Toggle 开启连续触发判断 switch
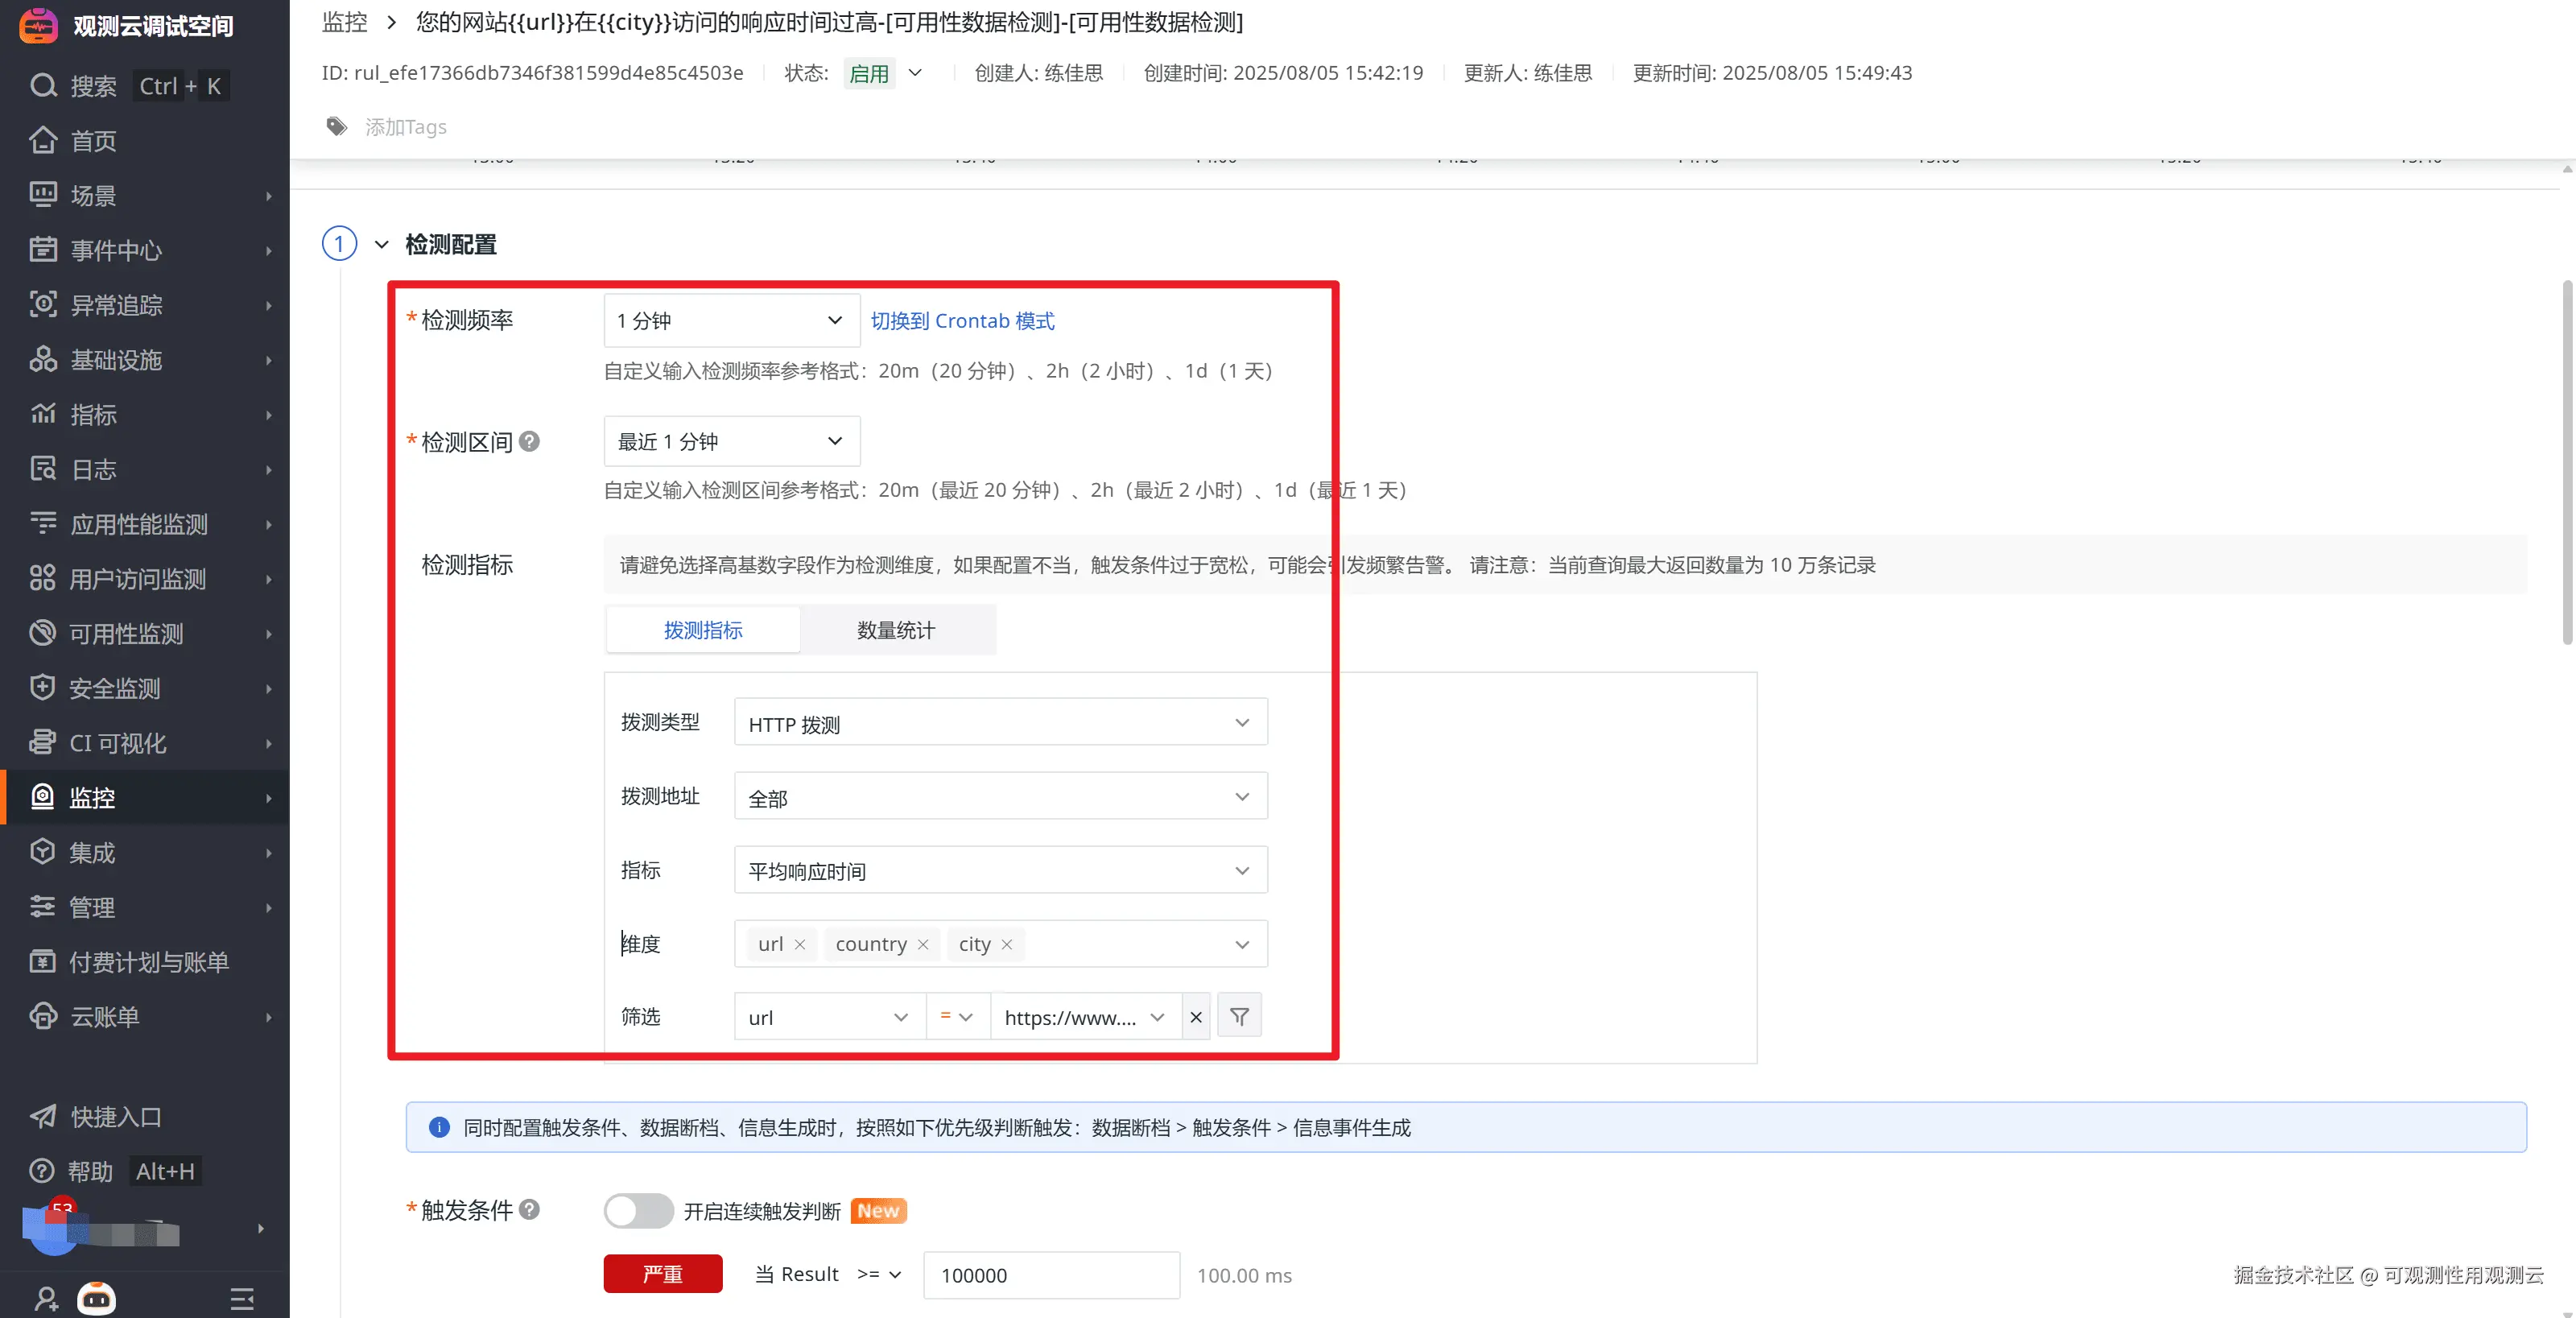The width and height of the screenshot is (2576, 1318). tap(638, 1211)
